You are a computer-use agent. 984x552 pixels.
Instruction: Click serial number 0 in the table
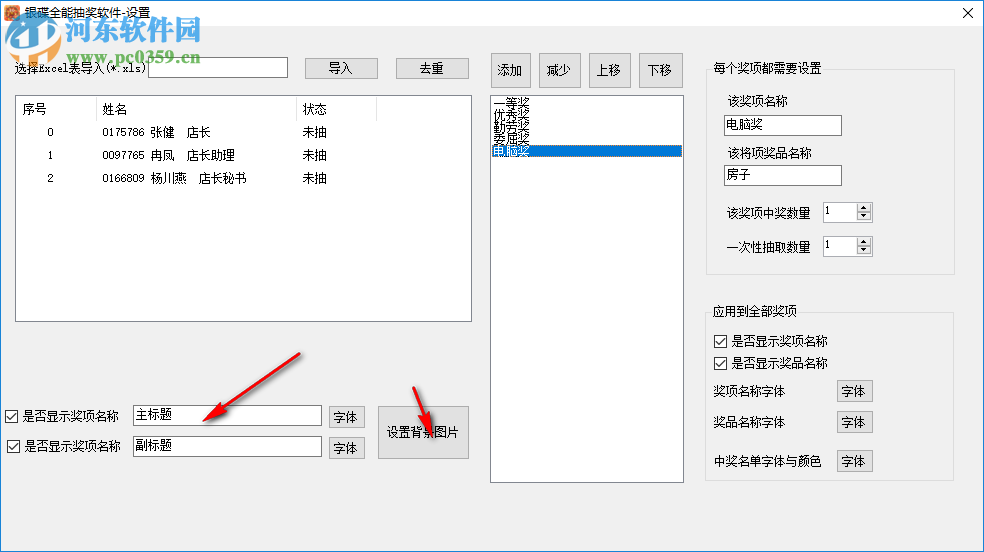[50, 132]
